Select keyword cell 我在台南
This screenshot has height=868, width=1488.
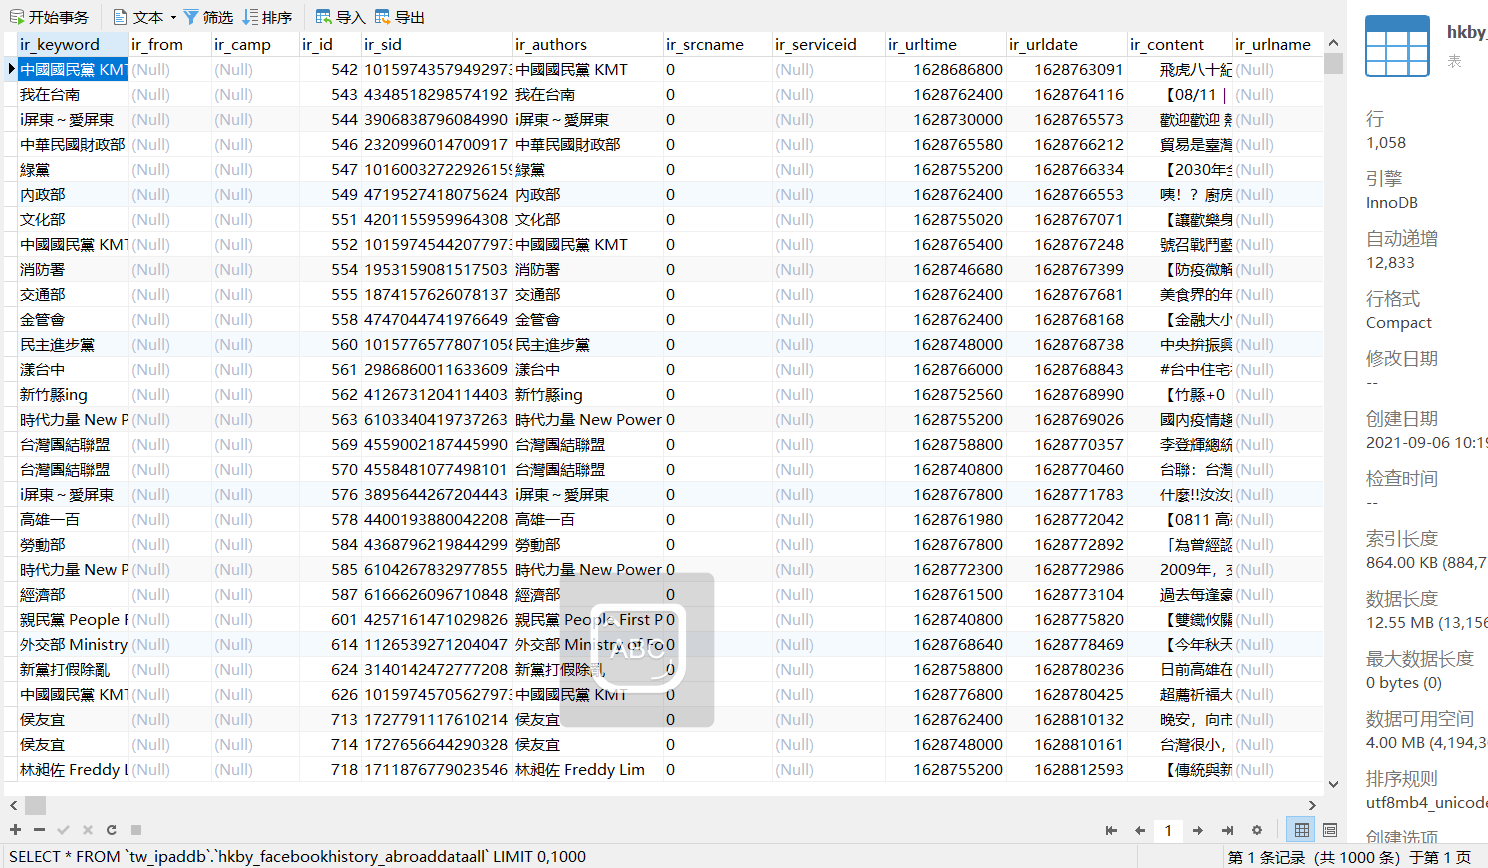pos(72,94)
